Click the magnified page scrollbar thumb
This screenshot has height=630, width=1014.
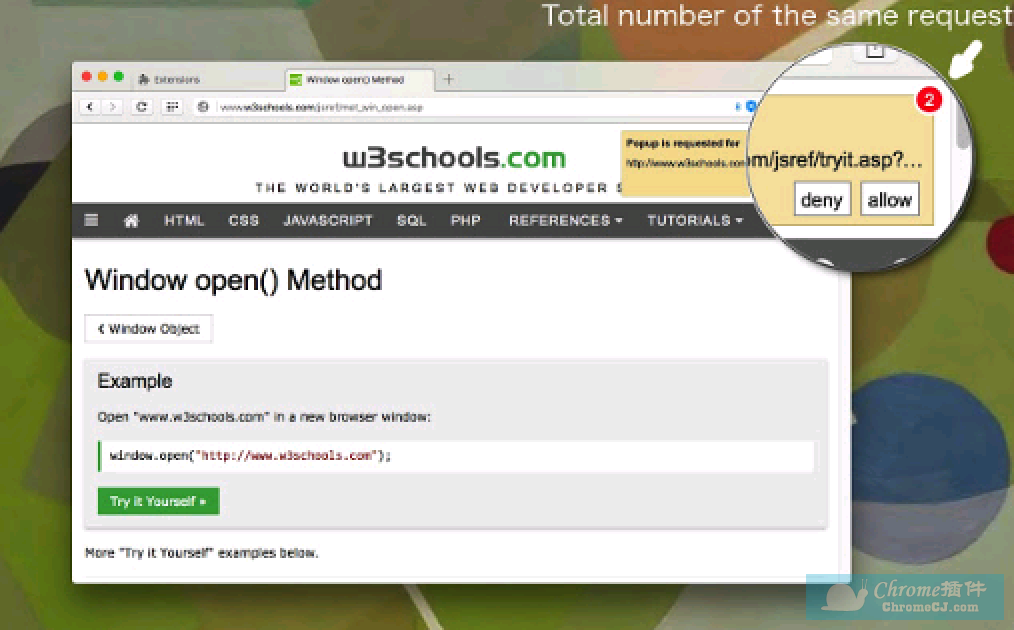964,123
